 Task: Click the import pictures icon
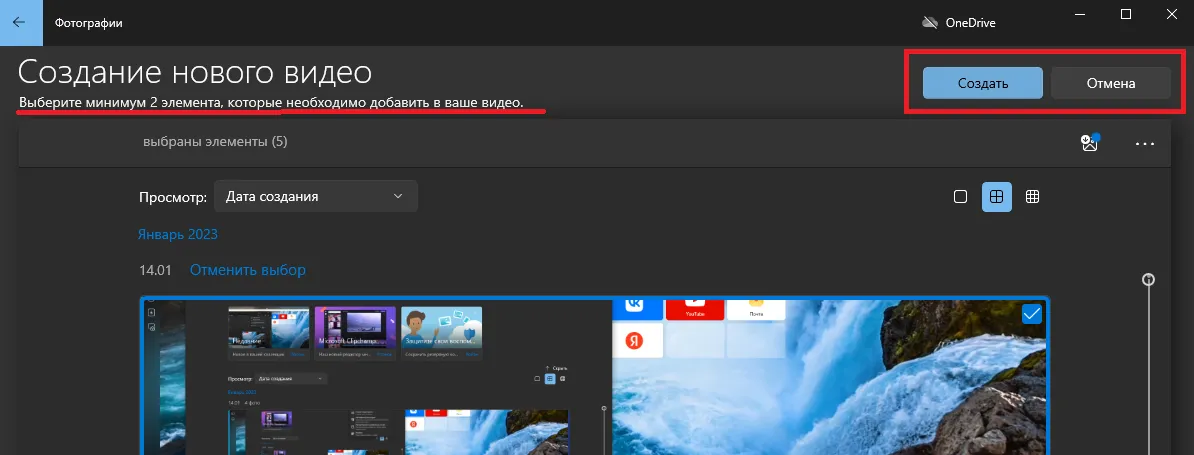(1090, 142)
